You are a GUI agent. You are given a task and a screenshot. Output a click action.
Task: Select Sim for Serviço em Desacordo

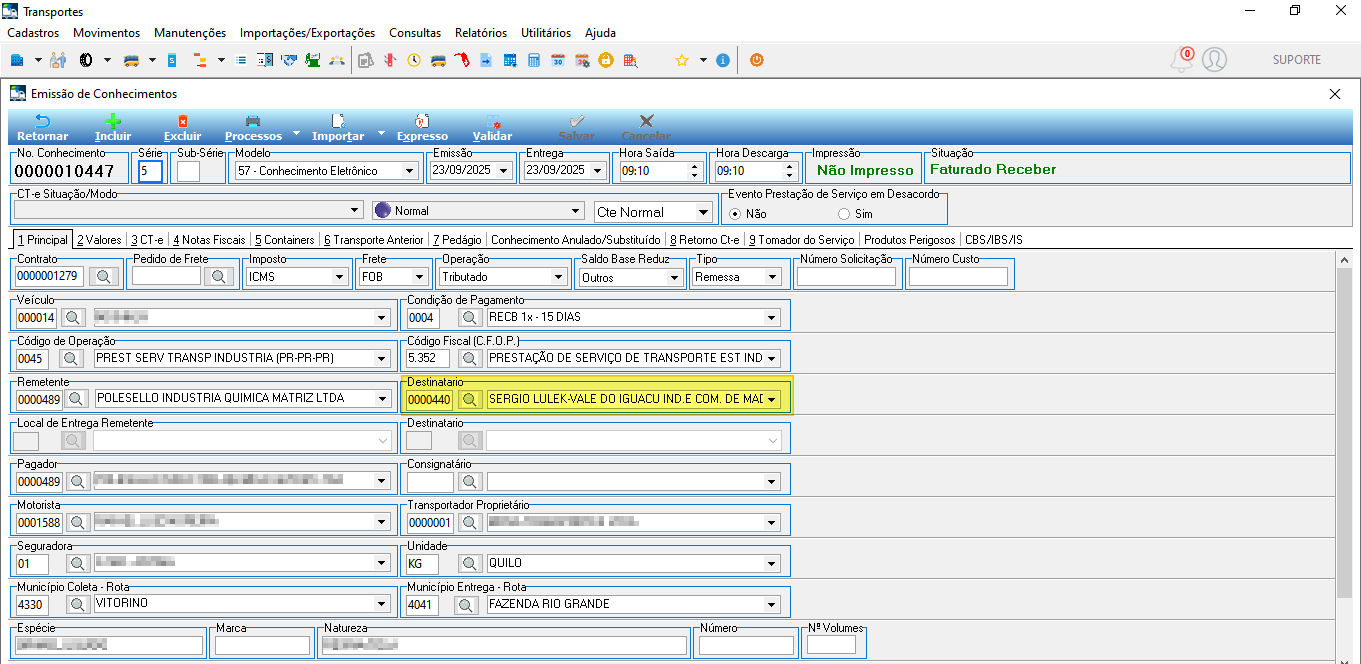click(844, 214)
